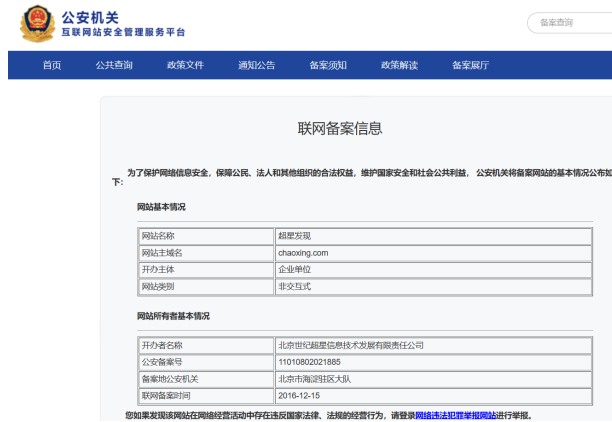
Task: Open the 政策文件 navigation item
Action: pos(185,66)
